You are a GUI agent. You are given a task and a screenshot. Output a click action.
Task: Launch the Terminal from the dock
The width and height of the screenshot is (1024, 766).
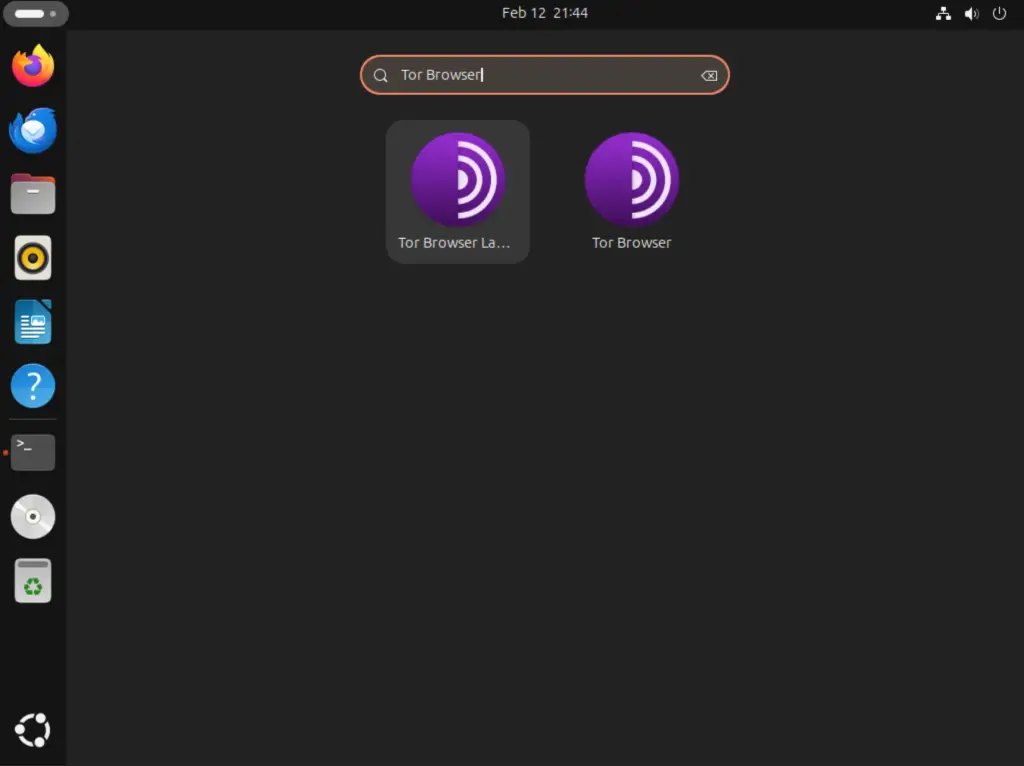pos(33,451)
